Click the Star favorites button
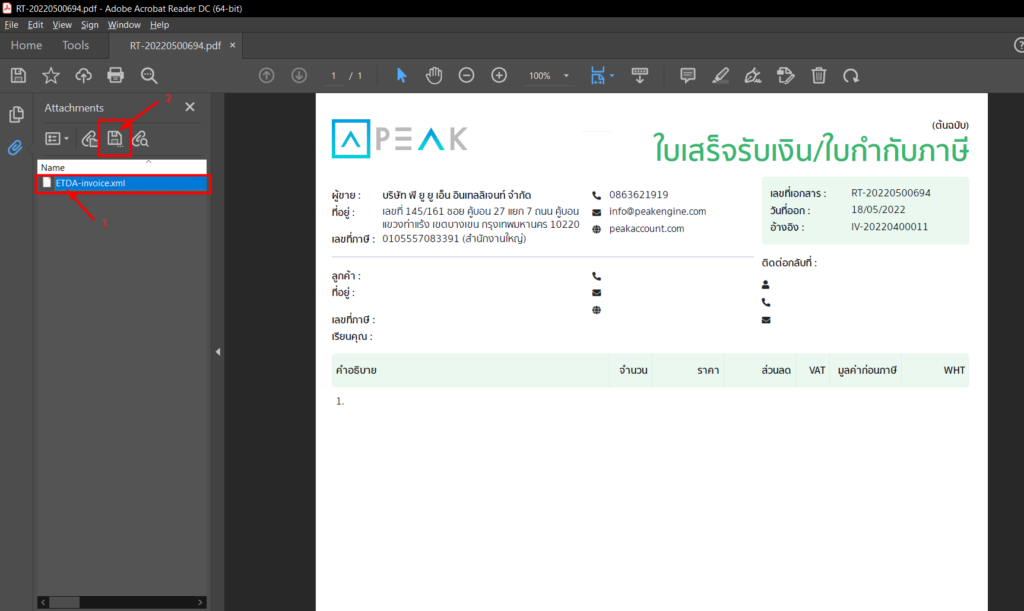This screenshot has width=1024, height=611. pos(49,75)
